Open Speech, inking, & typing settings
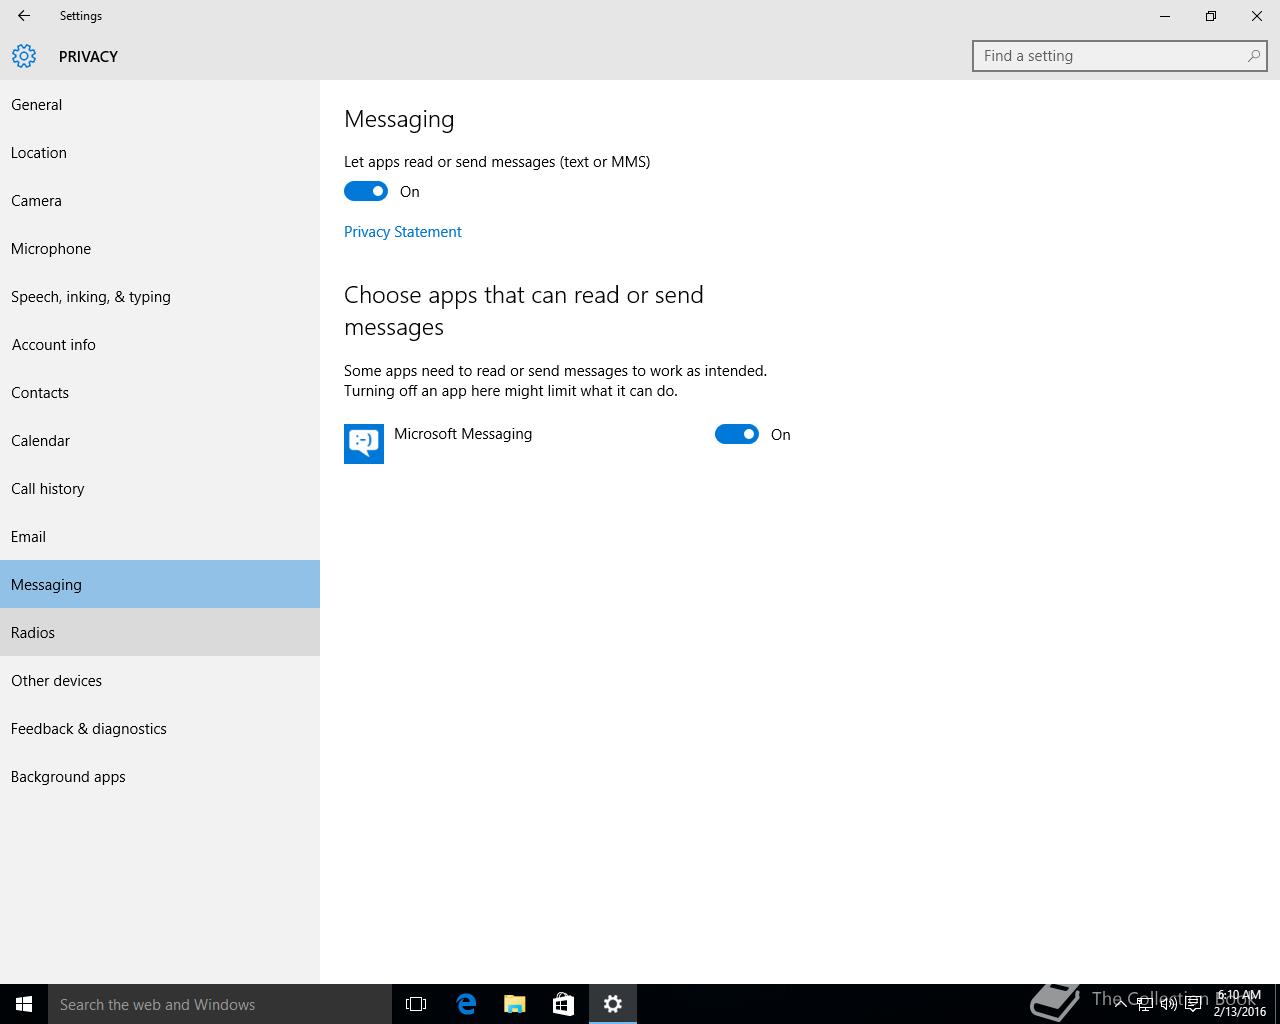The image size is (1280, 1024). coord(160,296)
